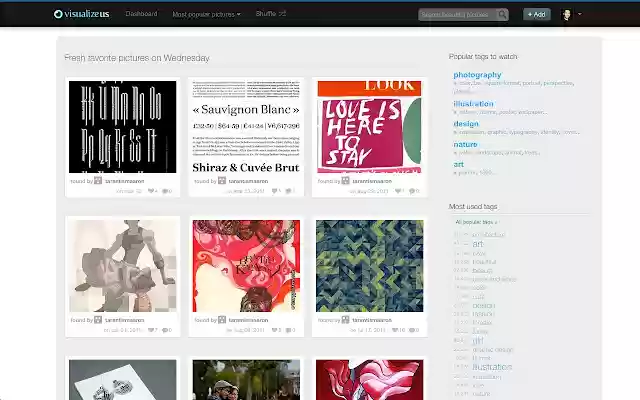Click illustration in the Most used tags list

[492, 367]
